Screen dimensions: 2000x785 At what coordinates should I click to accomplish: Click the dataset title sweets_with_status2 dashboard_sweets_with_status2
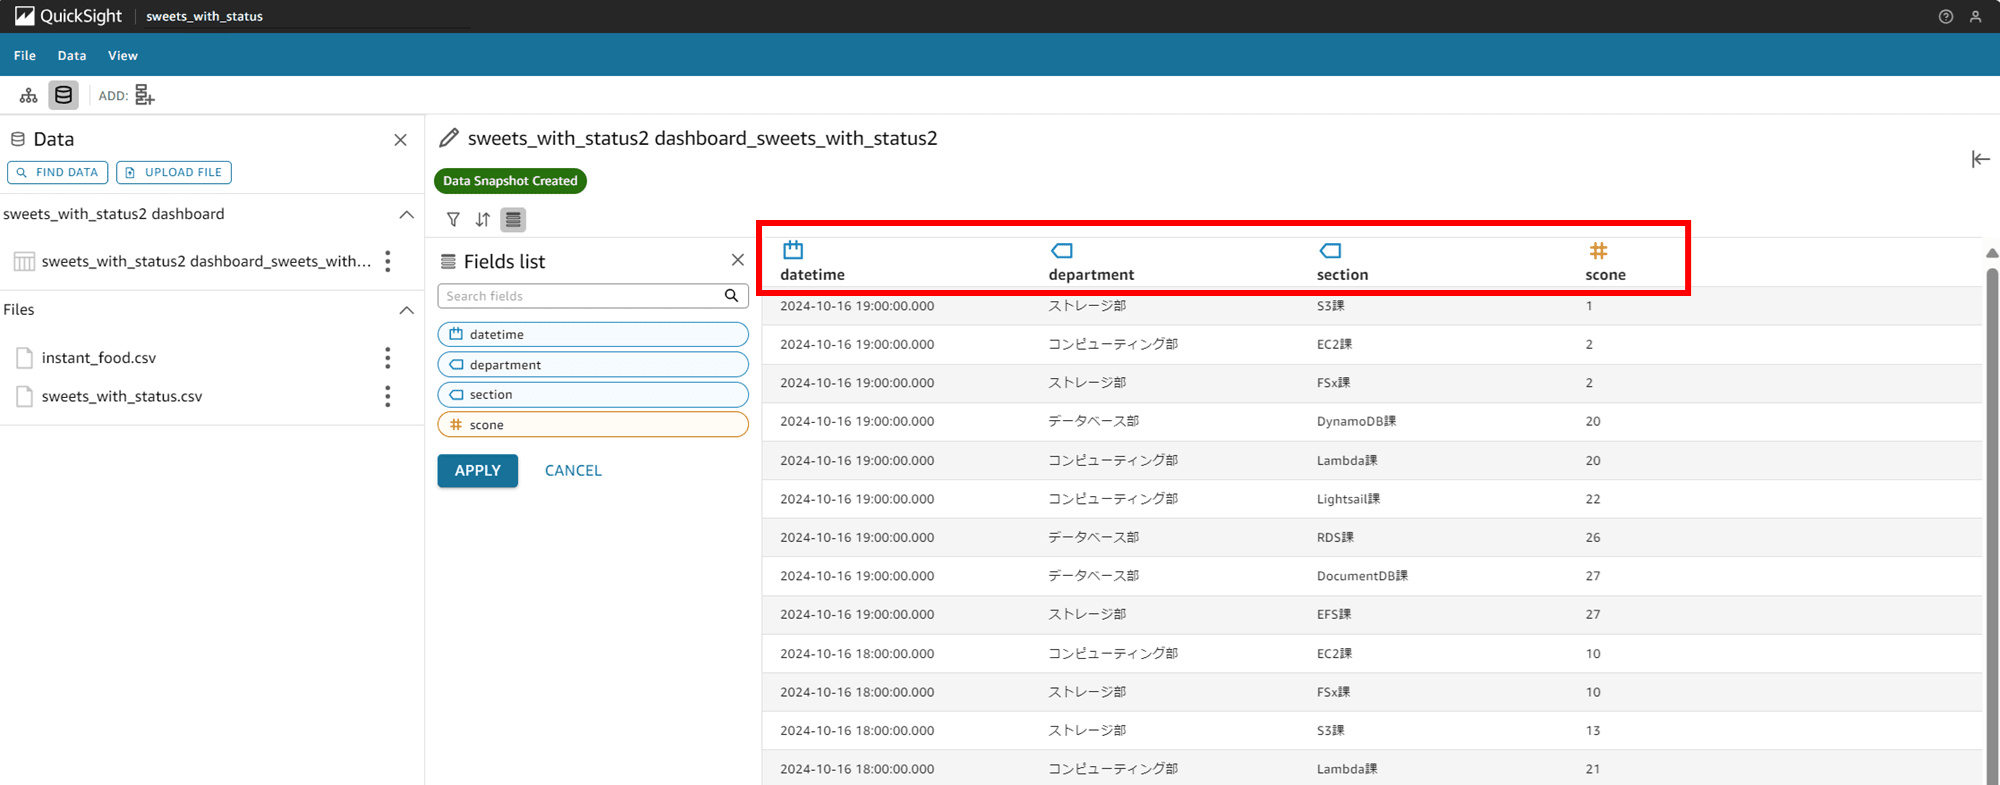point(702,138)
